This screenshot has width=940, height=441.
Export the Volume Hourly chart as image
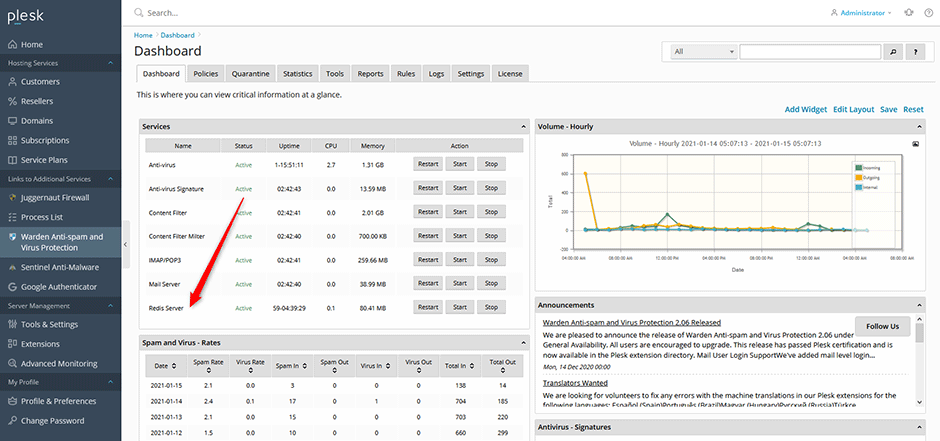coord(915,144)
